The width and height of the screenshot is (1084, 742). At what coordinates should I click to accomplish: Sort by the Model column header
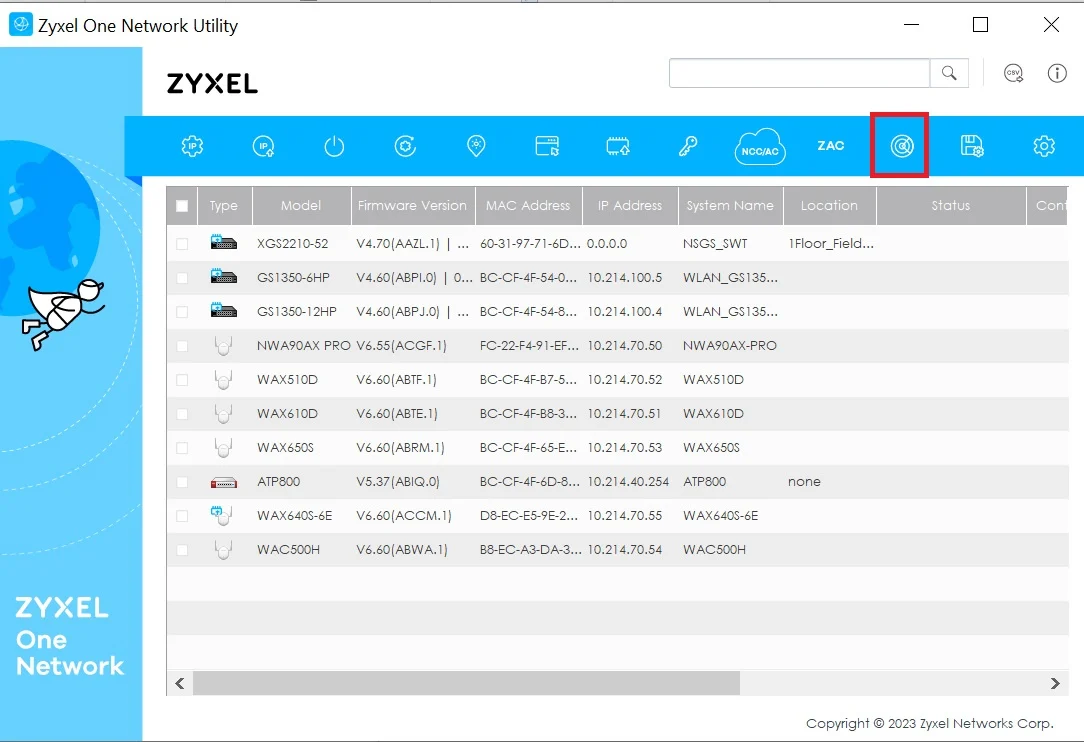click(301, 205)
